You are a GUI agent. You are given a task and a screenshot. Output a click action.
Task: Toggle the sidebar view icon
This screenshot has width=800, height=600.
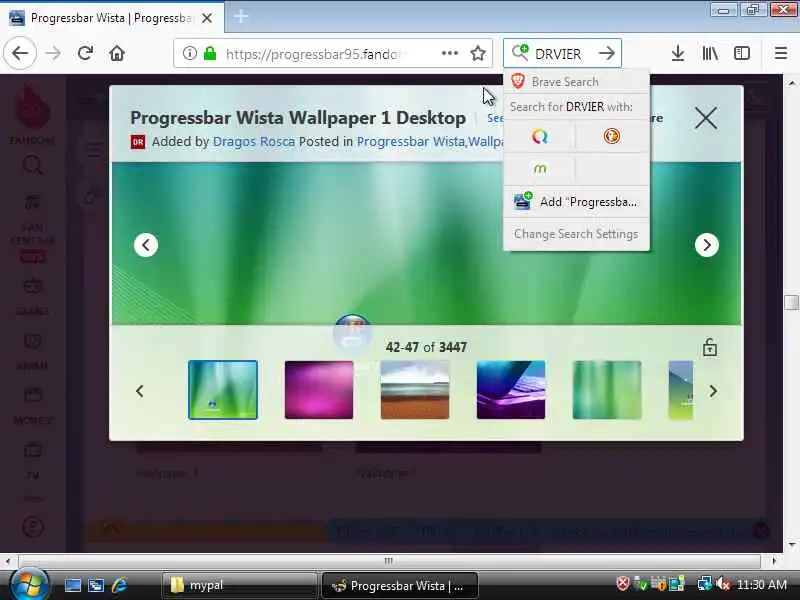click(x=741, y=53)
